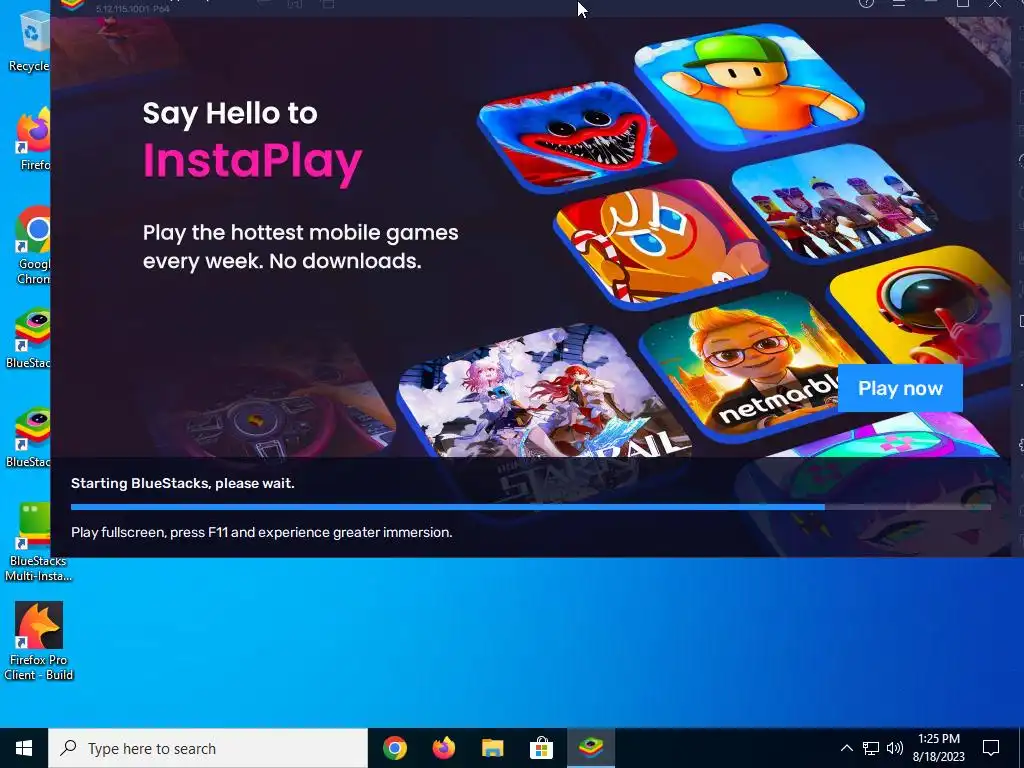
Task: Open the taskbar clock and date
Action: click(x=938, y=748)
